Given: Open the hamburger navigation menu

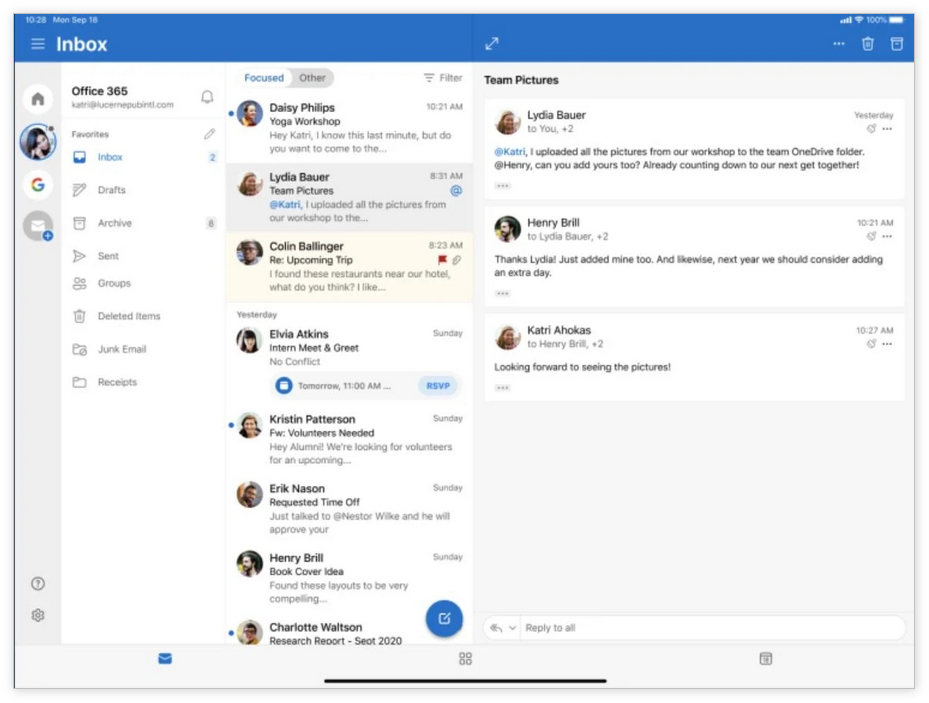Looking at the screenshot, I should click(38, 44).
